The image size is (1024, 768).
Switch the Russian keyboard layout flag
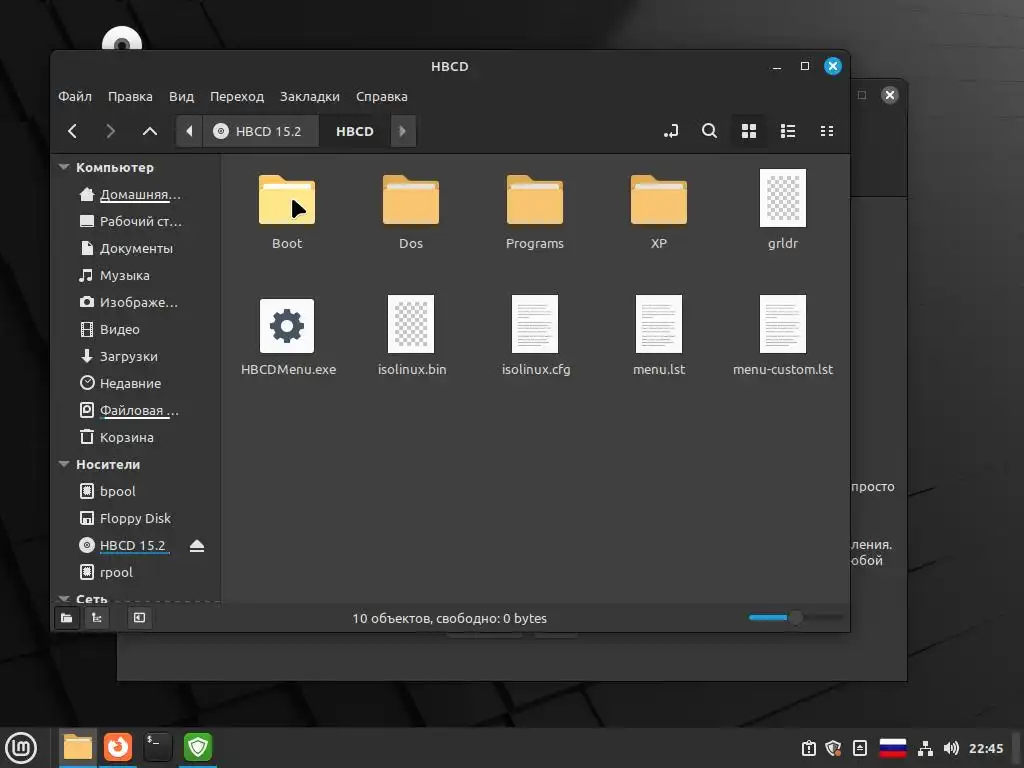pyautogui.click(x=893, y=748)
